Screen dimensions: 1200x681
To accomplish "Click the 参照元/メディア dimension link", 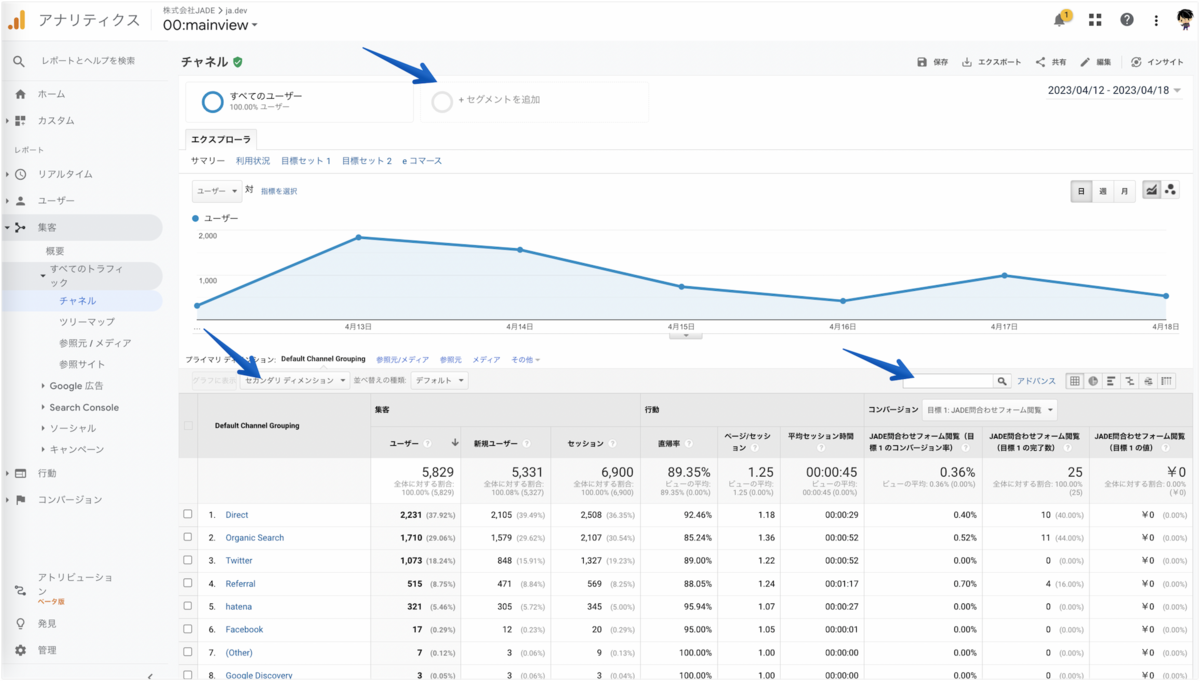I will pos(402,359).
